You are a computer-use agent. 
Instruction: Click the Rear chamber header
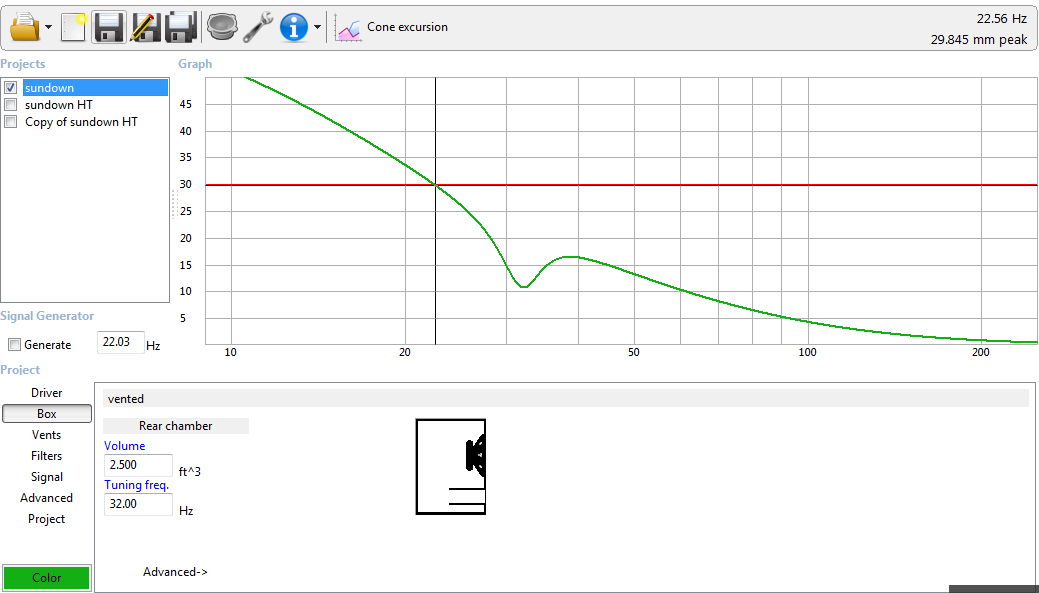click(176, 426)
